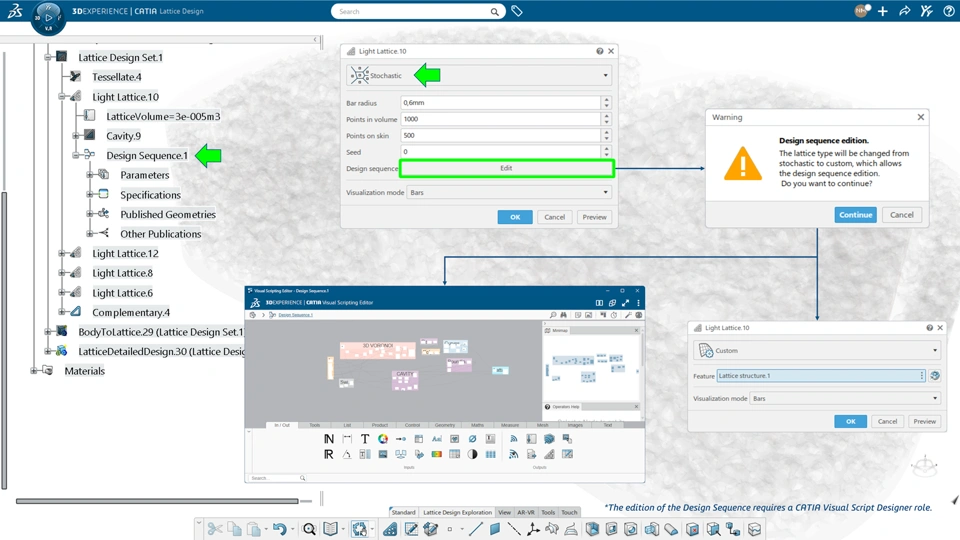Click the fullscreen arrows icon in the Visual Scripting Editor header

[625, 302]
